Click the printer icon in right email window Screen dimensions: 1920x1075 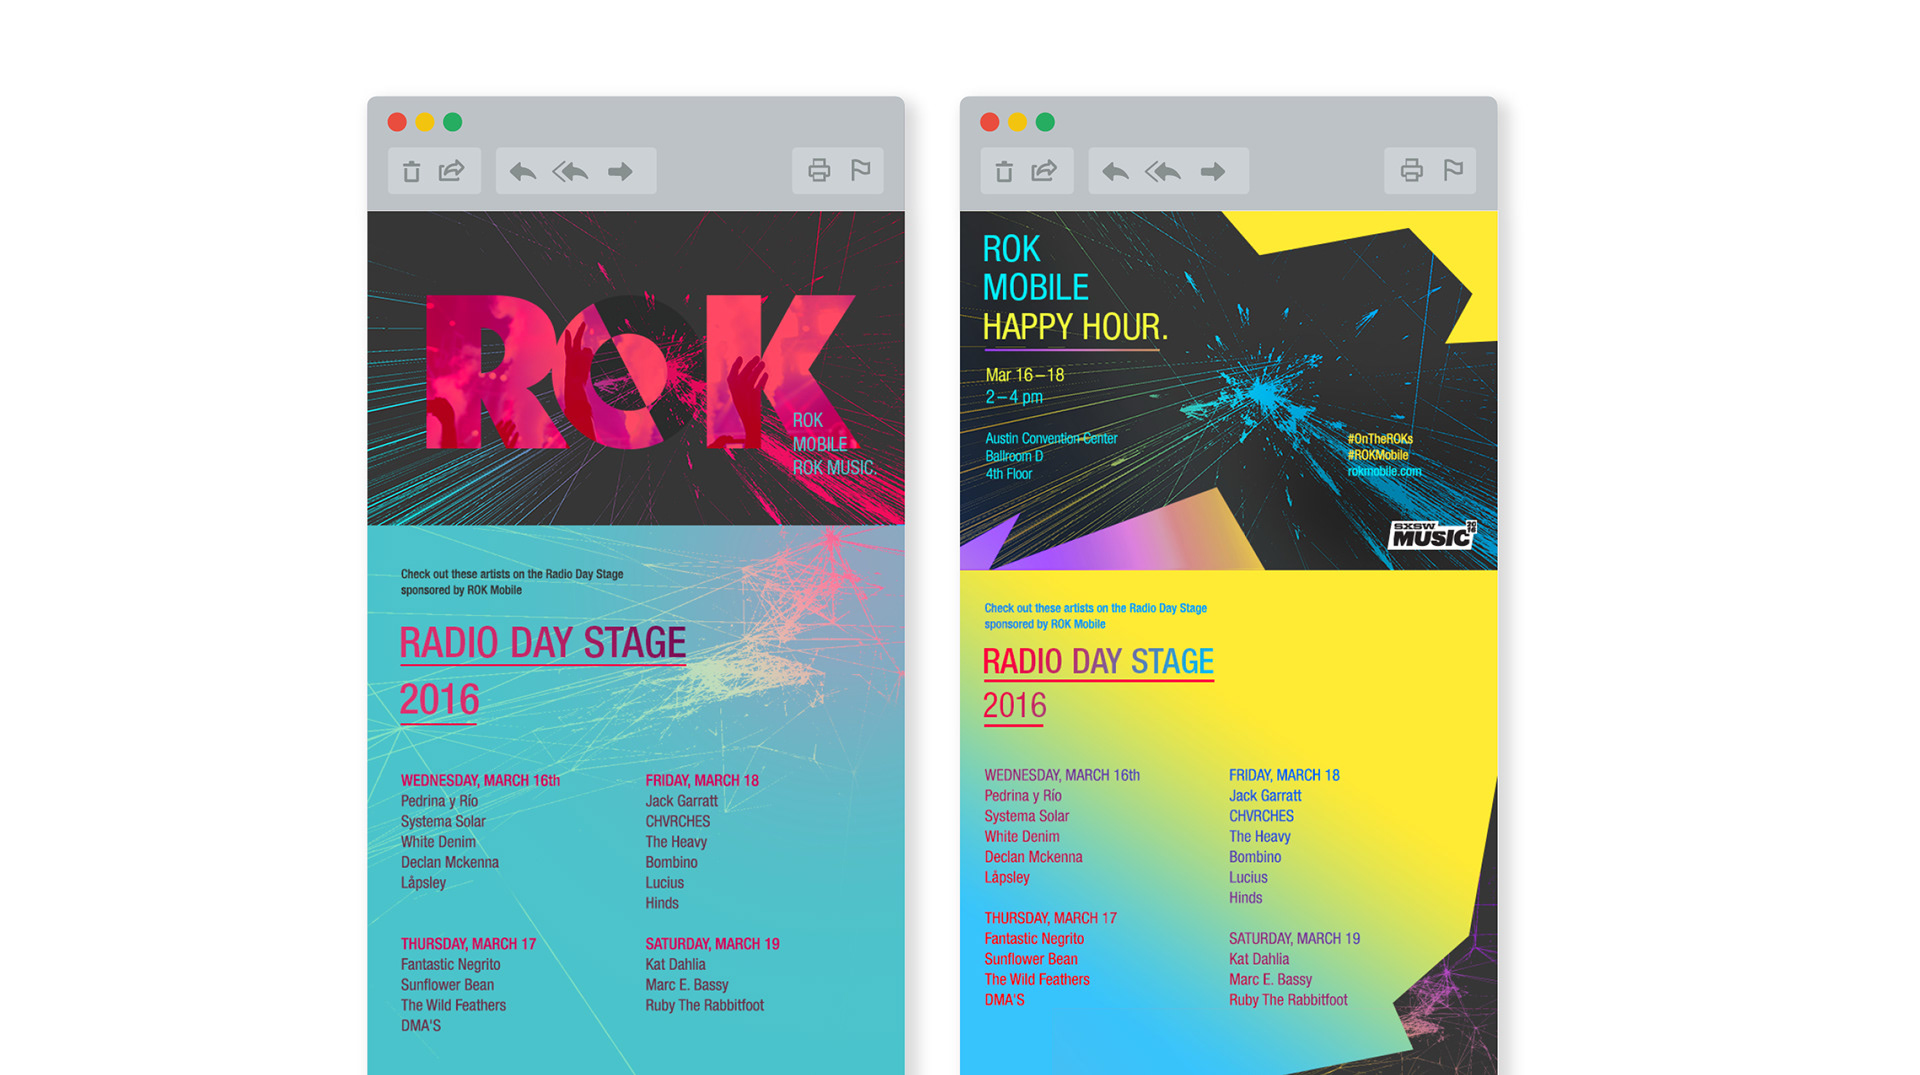(x=1412, y=170)
